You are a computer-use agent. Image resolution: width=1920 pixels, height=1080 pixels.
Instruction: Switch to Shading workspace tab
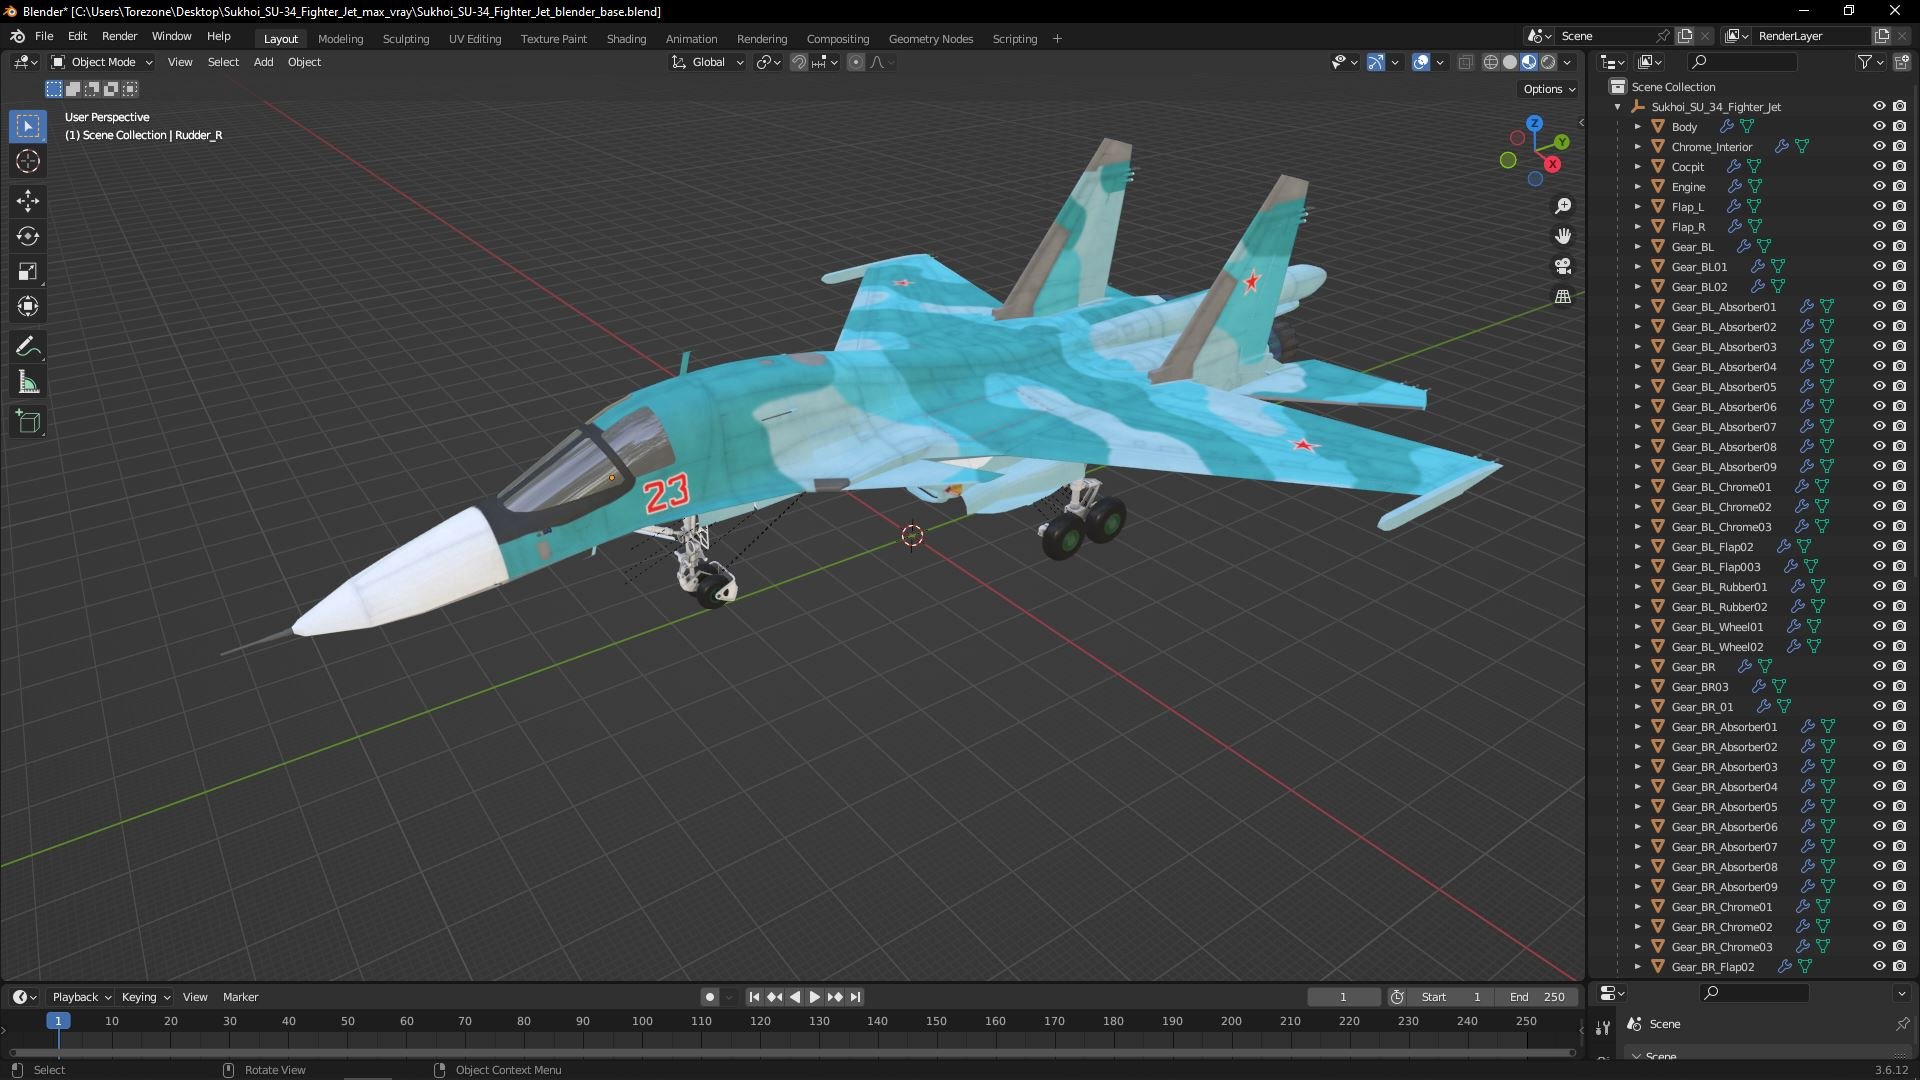coord(626,39)
